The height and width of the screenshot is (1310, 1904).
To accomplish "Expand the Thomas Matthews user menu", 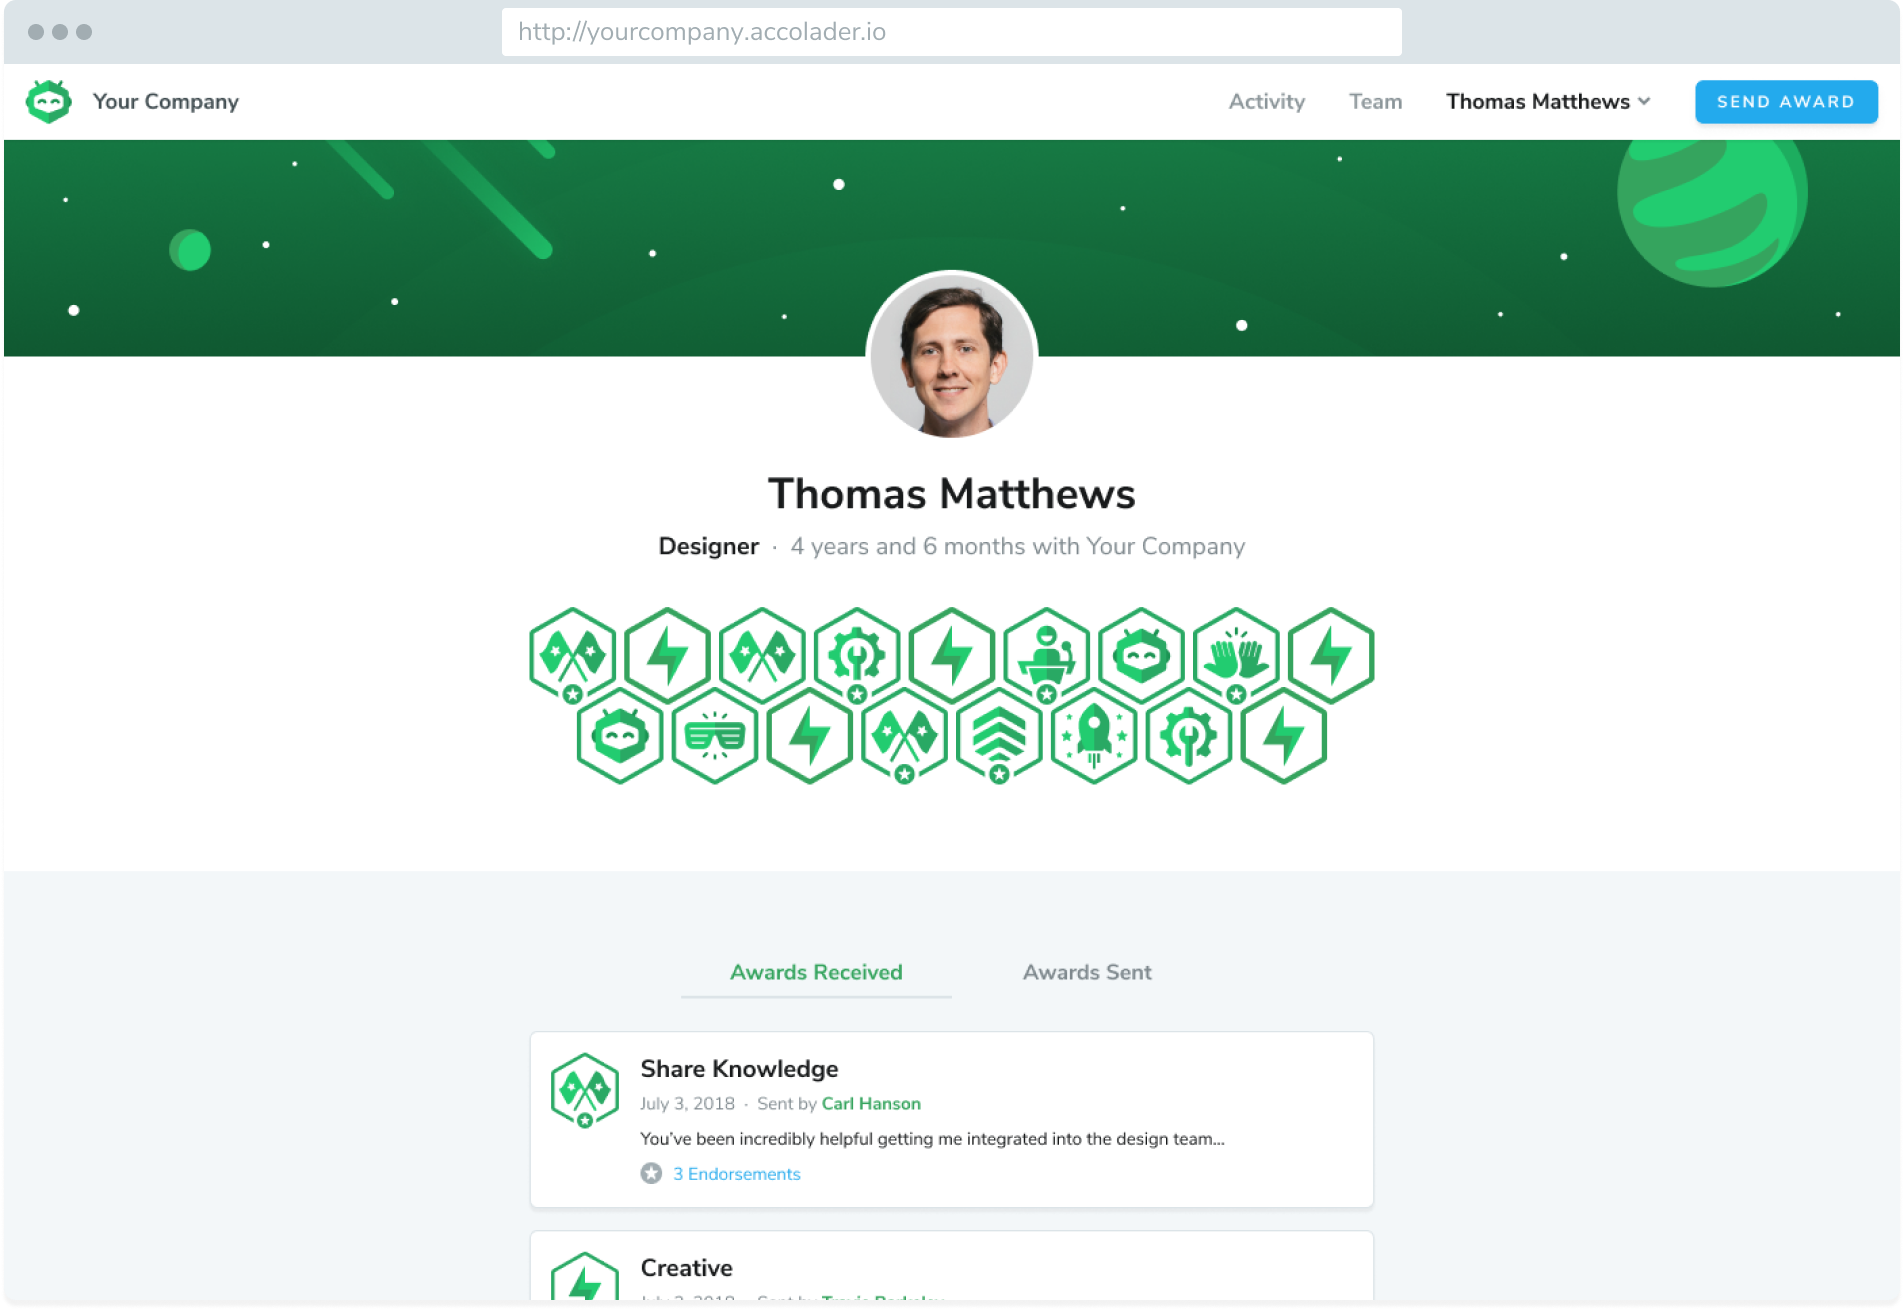I will (1547, 102).
